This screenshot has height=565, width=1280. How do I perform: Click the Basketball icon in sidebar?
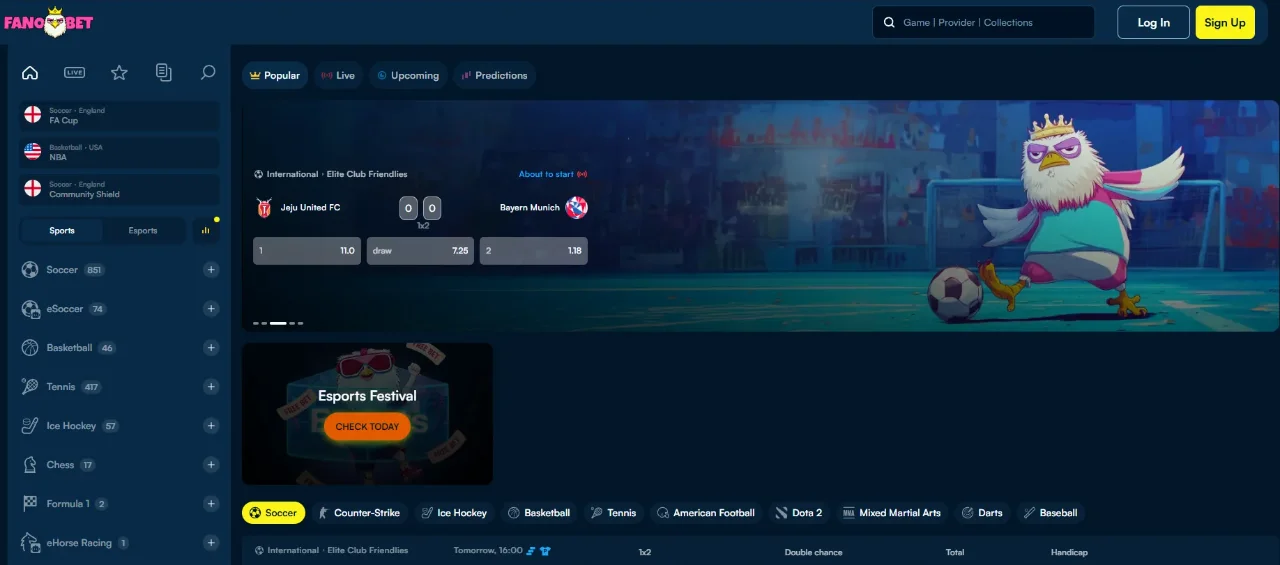pyautogui.click(x=30, y=348)
